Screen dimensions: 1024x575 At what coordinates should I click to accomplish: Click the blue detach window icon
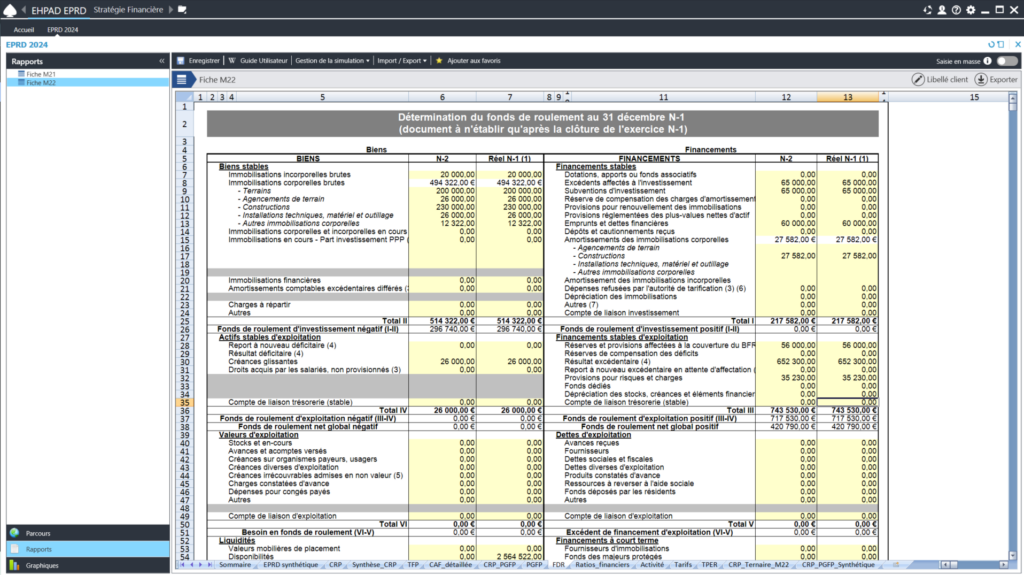[x=1000, y=44]
